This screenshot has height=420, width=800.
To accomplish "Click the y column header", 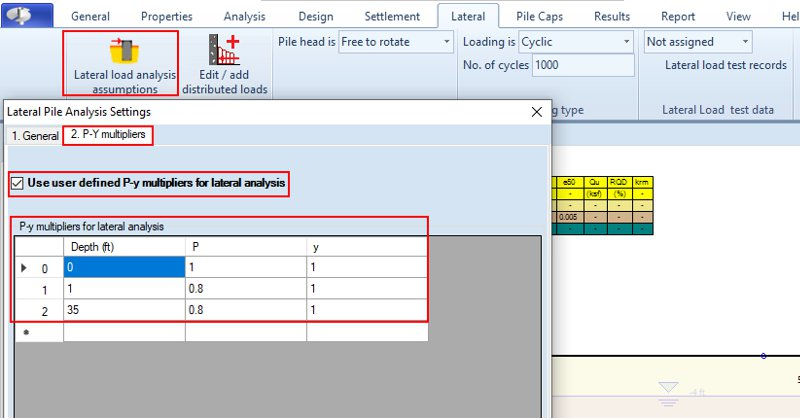I will tap(367, 246).
